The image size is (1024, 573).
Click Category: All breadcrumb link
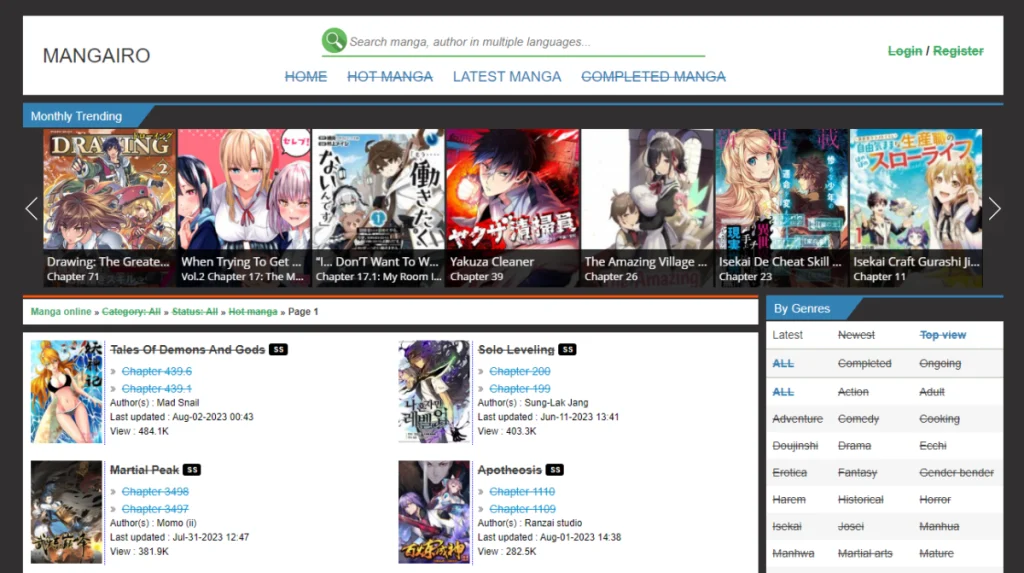point(131,312)
